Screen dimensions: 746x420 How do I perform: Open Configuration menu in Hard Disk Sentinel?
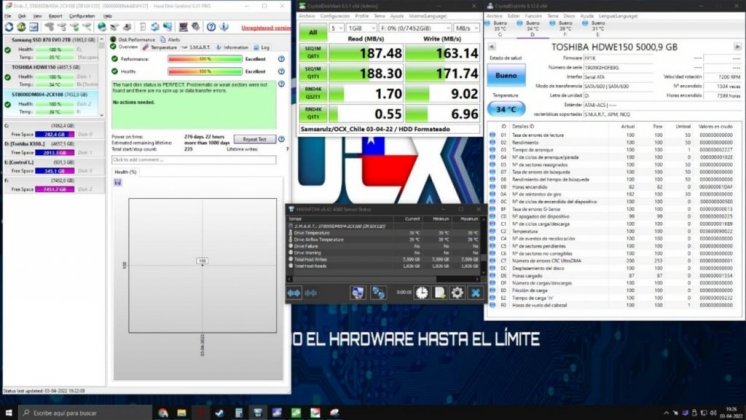point(82,16)
